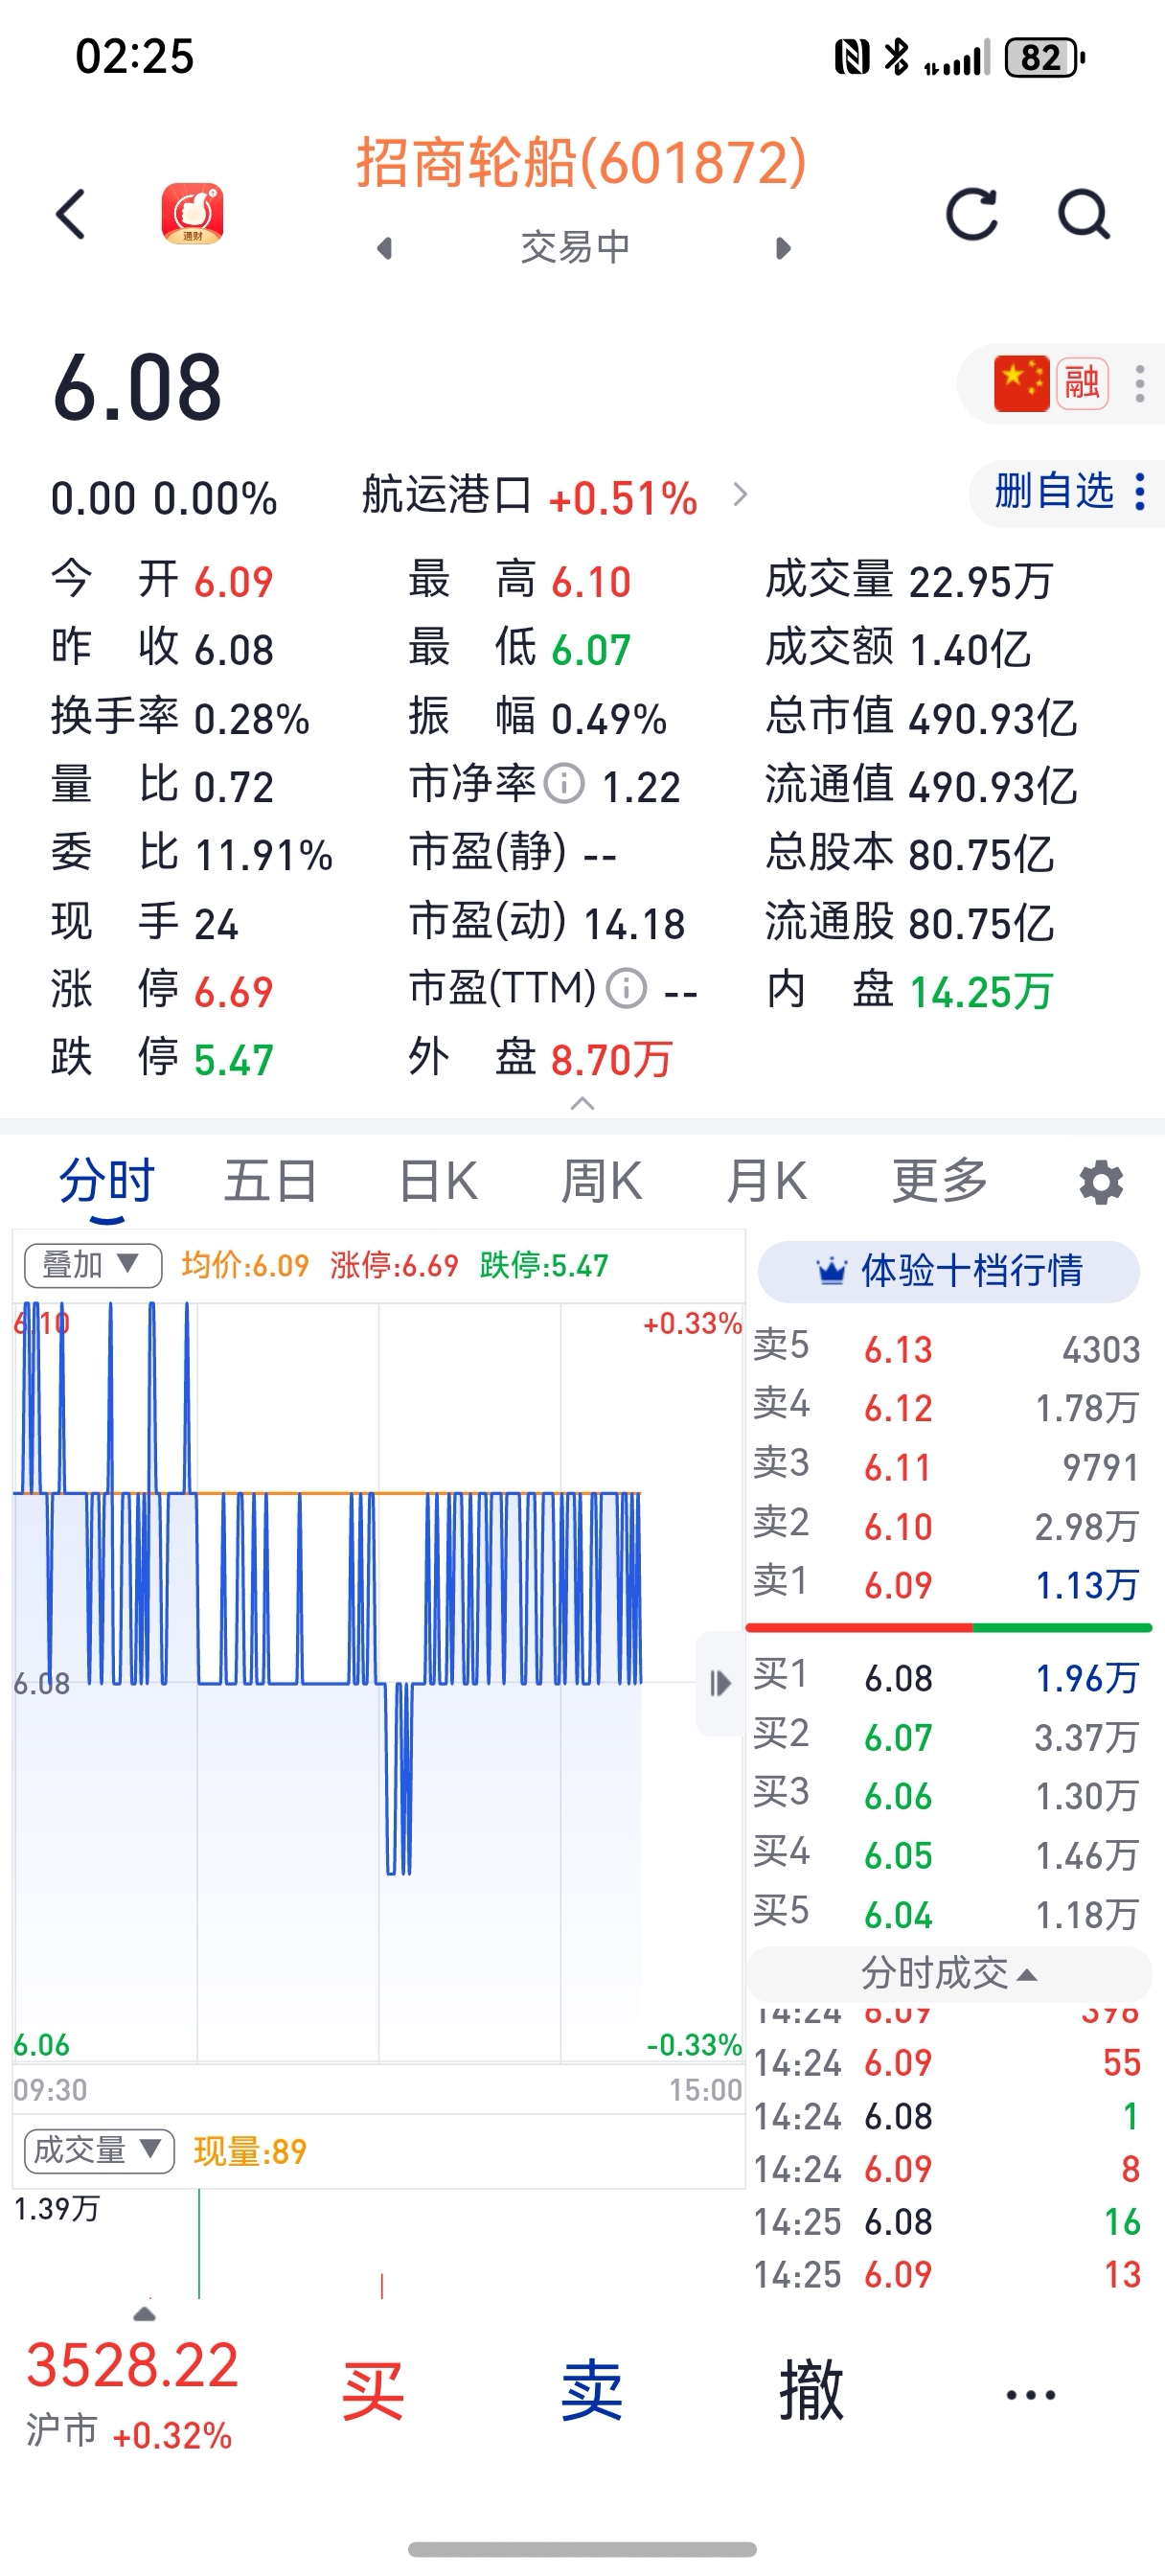Tap the red-green buy/sell ratio bar

click(x=949, y=1628)
